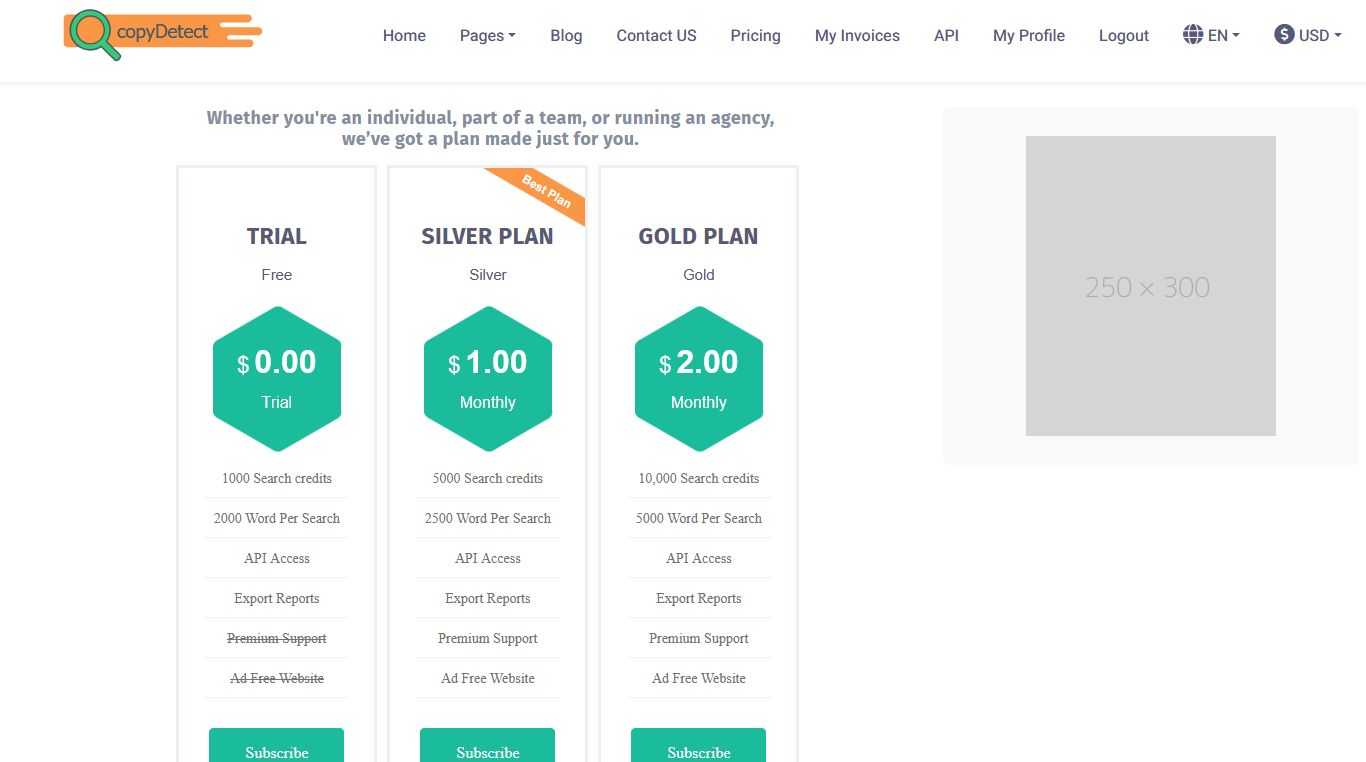Subscribe to the Trial plan

(276, 748)
